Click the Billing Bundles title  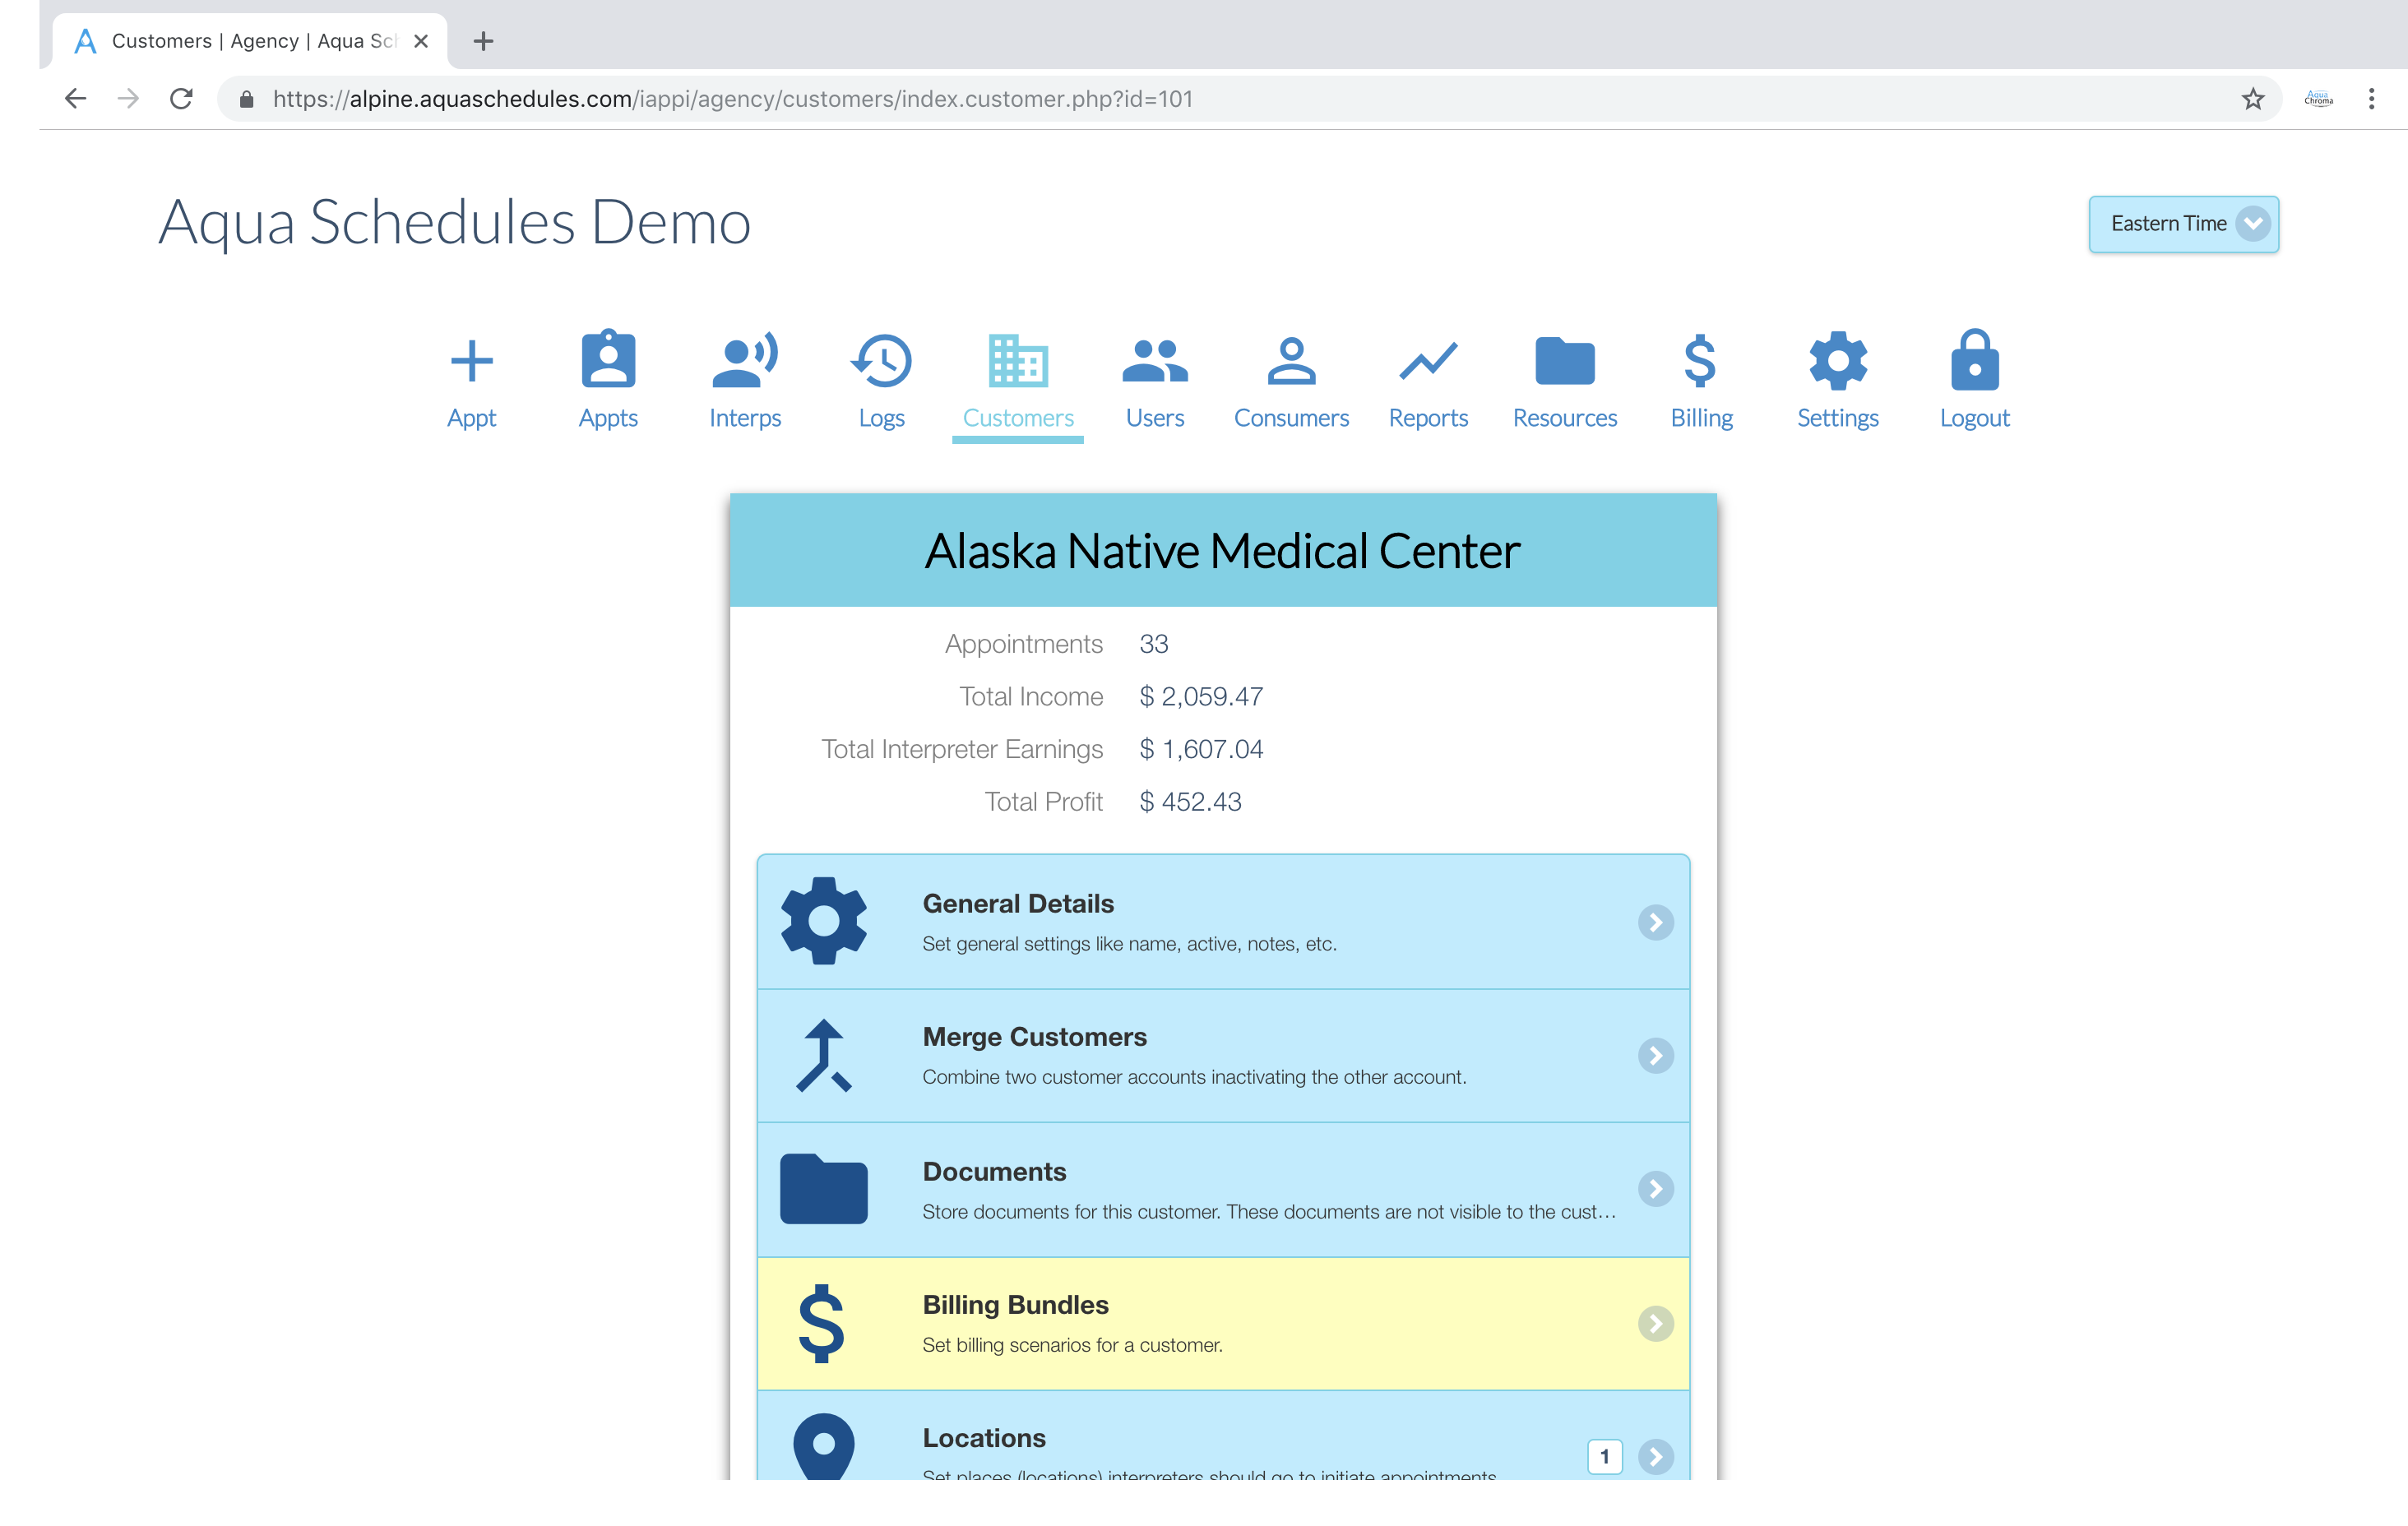point(1015,1305)
